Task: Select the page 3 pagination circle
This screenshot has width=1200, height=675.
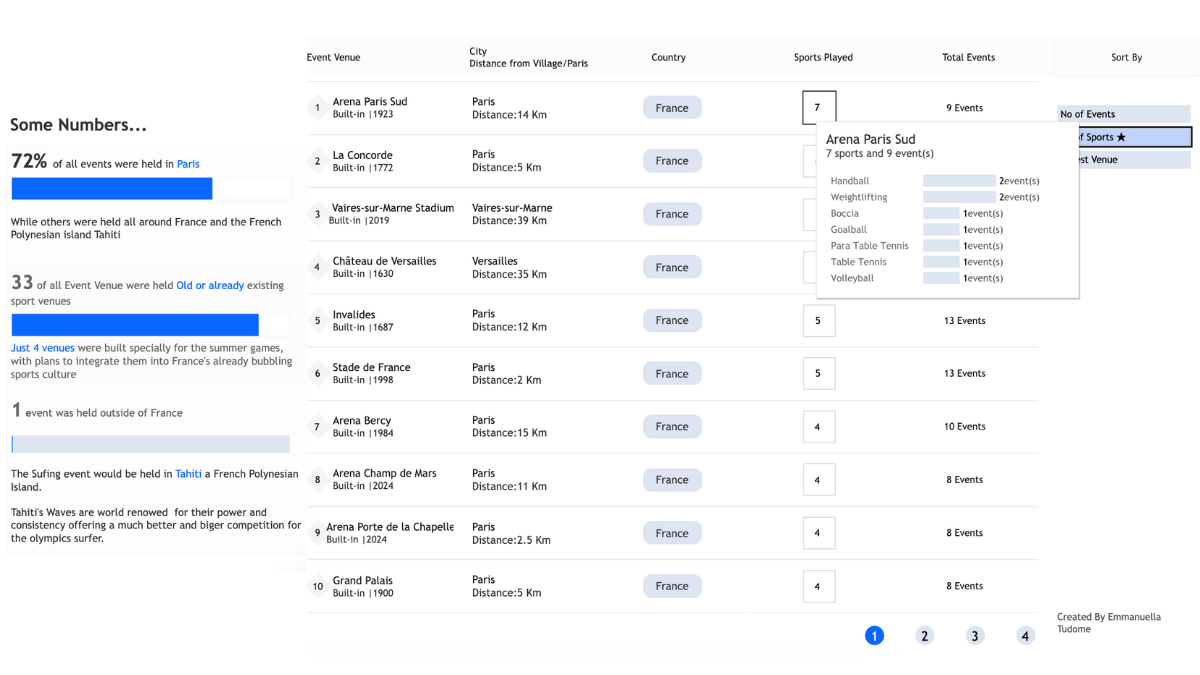Action: point(974,635)
